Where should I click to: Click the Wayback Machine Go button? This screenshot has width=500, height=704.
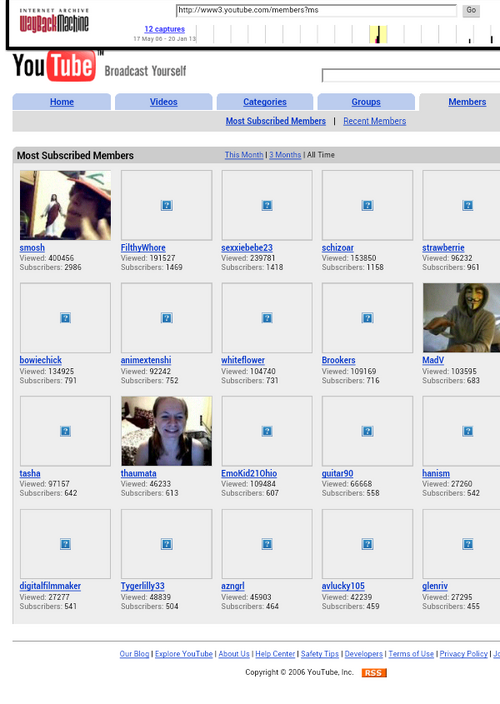471,10
